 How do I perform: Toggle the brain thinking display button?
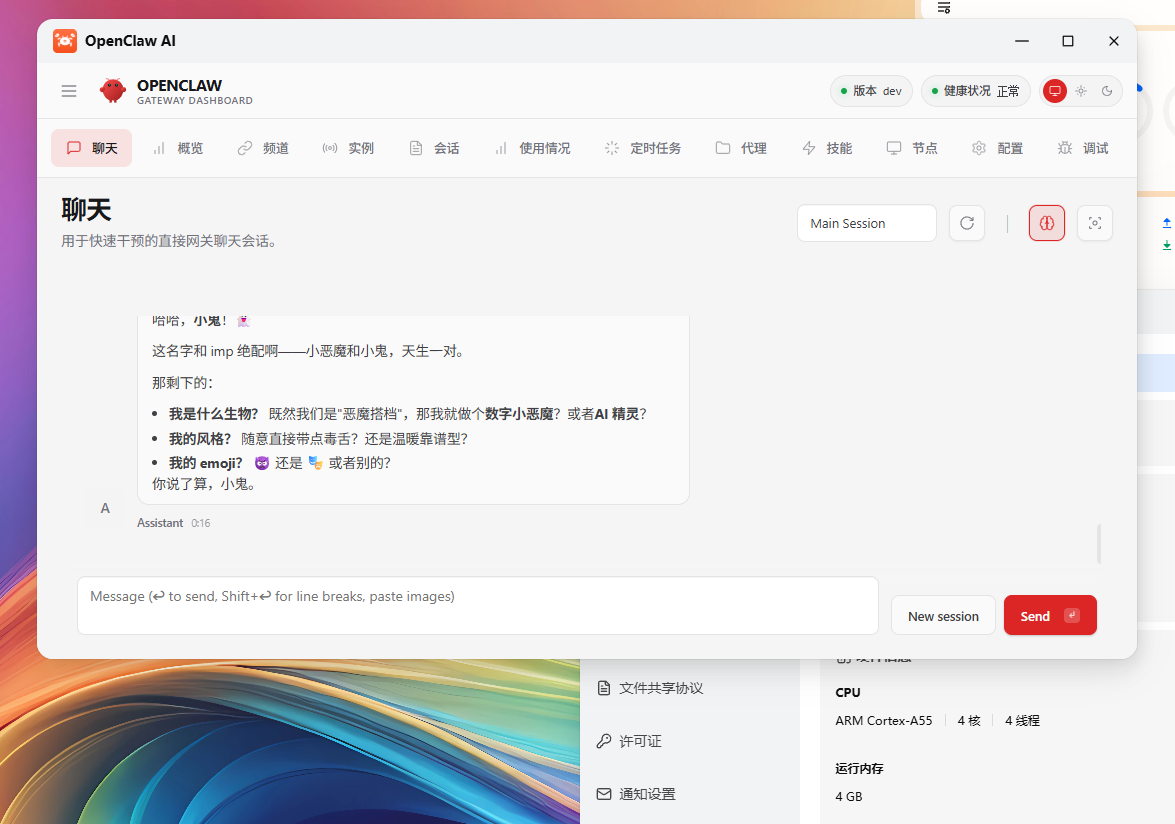1047,223
